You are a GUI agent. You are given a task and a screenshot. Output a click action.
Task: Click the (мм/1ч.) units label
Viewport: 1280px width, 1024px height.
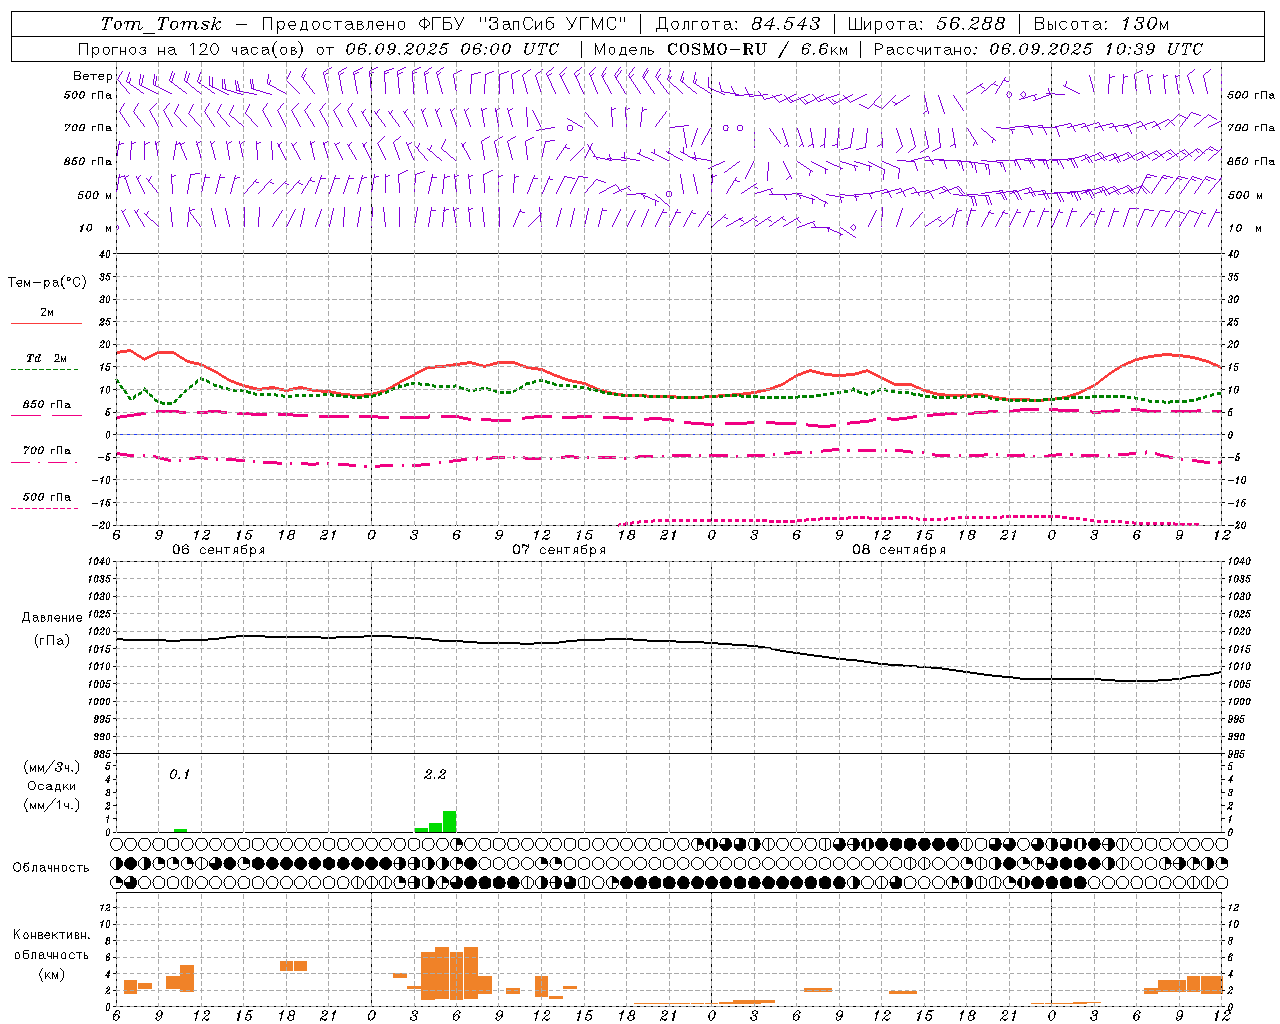tap(51, 805)
